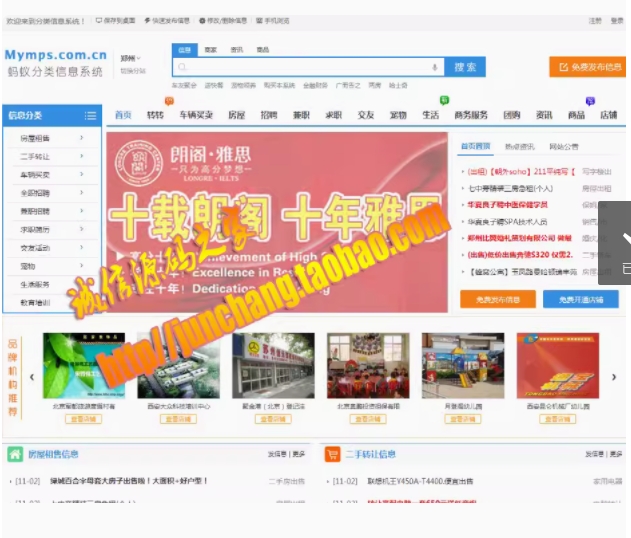Expand 车辆买卖 sidebar category arrow
The image size is (631, 538).
click(x=81, y=174)
